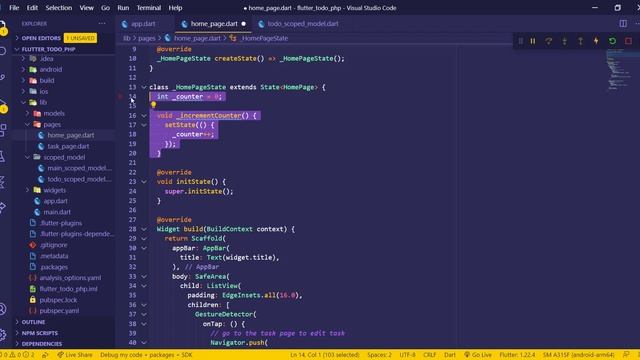Collapse the scoped_model folder
This screenshot has height=360, width=640.
tap(64, 157)
